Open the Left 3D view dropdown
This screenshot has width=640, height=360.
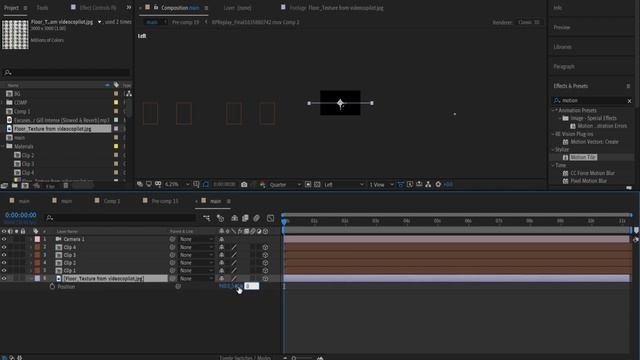click(x=344, y=184)
